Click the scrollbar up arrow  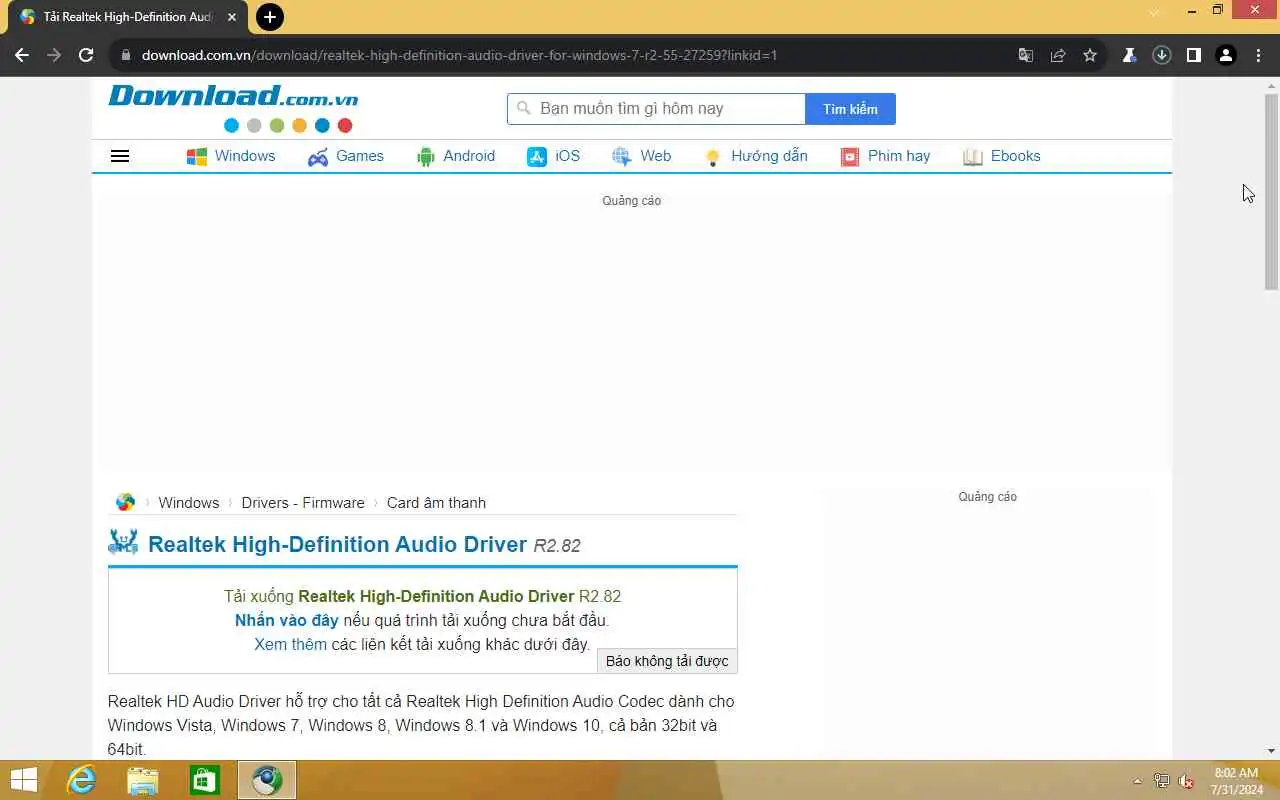coord(1272,86)
